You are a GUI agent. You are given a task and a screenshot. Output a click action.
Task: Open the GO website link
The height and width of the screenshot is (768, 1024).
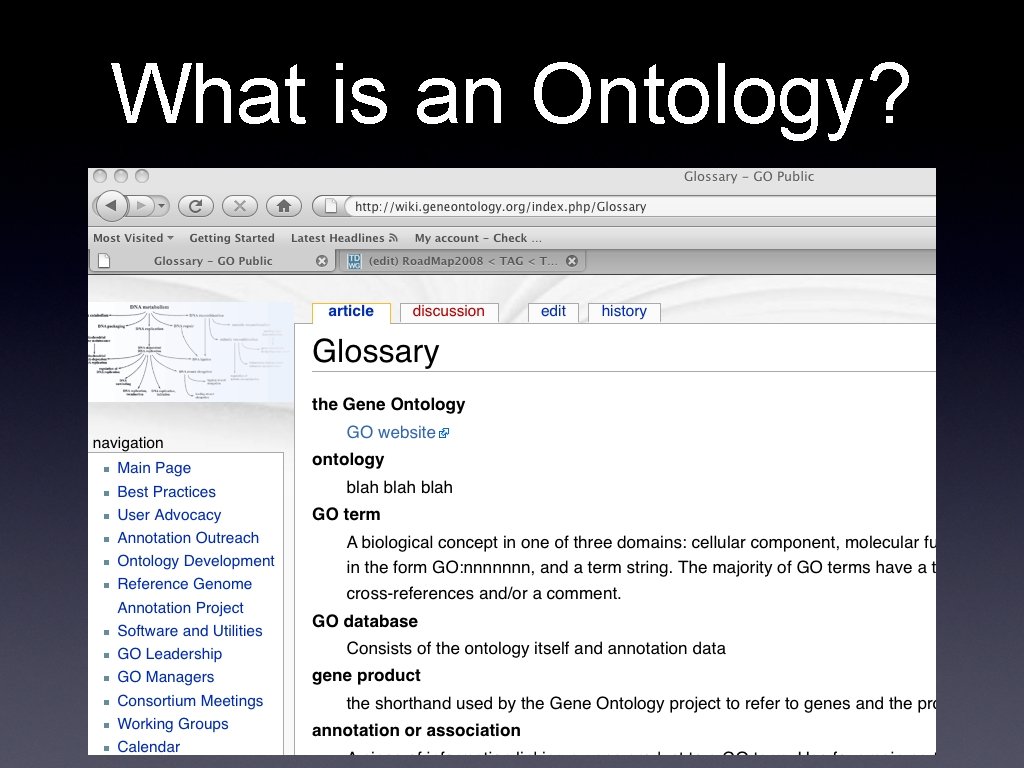point(388,431)
